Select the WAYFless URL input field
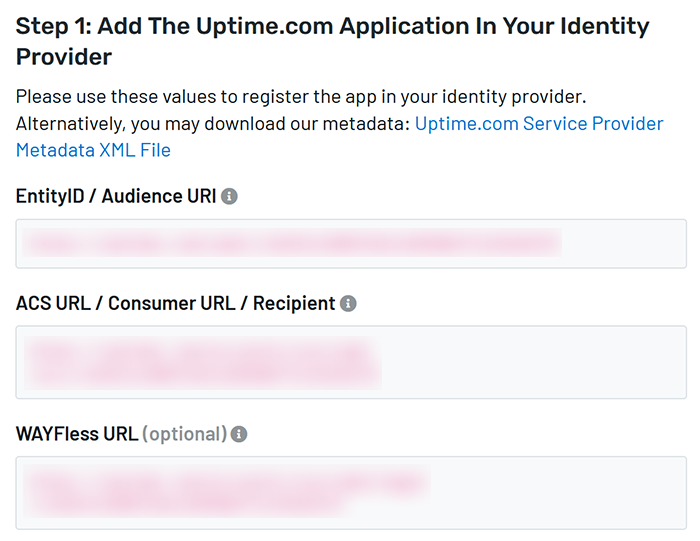This screenshot has width=700, height=541. pyautogui.click(x=351, y=493)
